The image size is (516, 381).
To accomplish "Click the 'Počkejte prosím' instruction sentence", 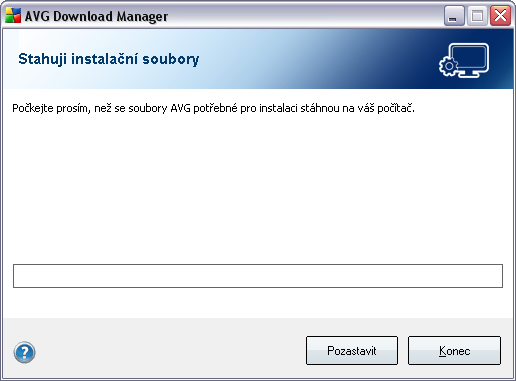I will [x=213, y=108].
